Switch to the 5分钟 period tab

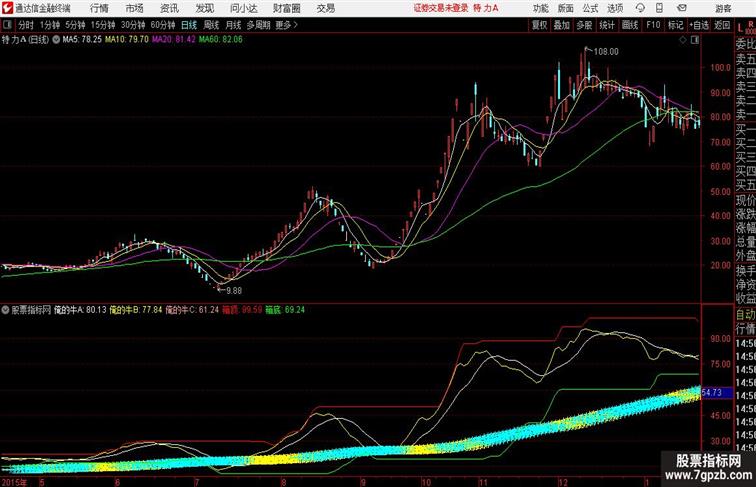pos(75,25)
